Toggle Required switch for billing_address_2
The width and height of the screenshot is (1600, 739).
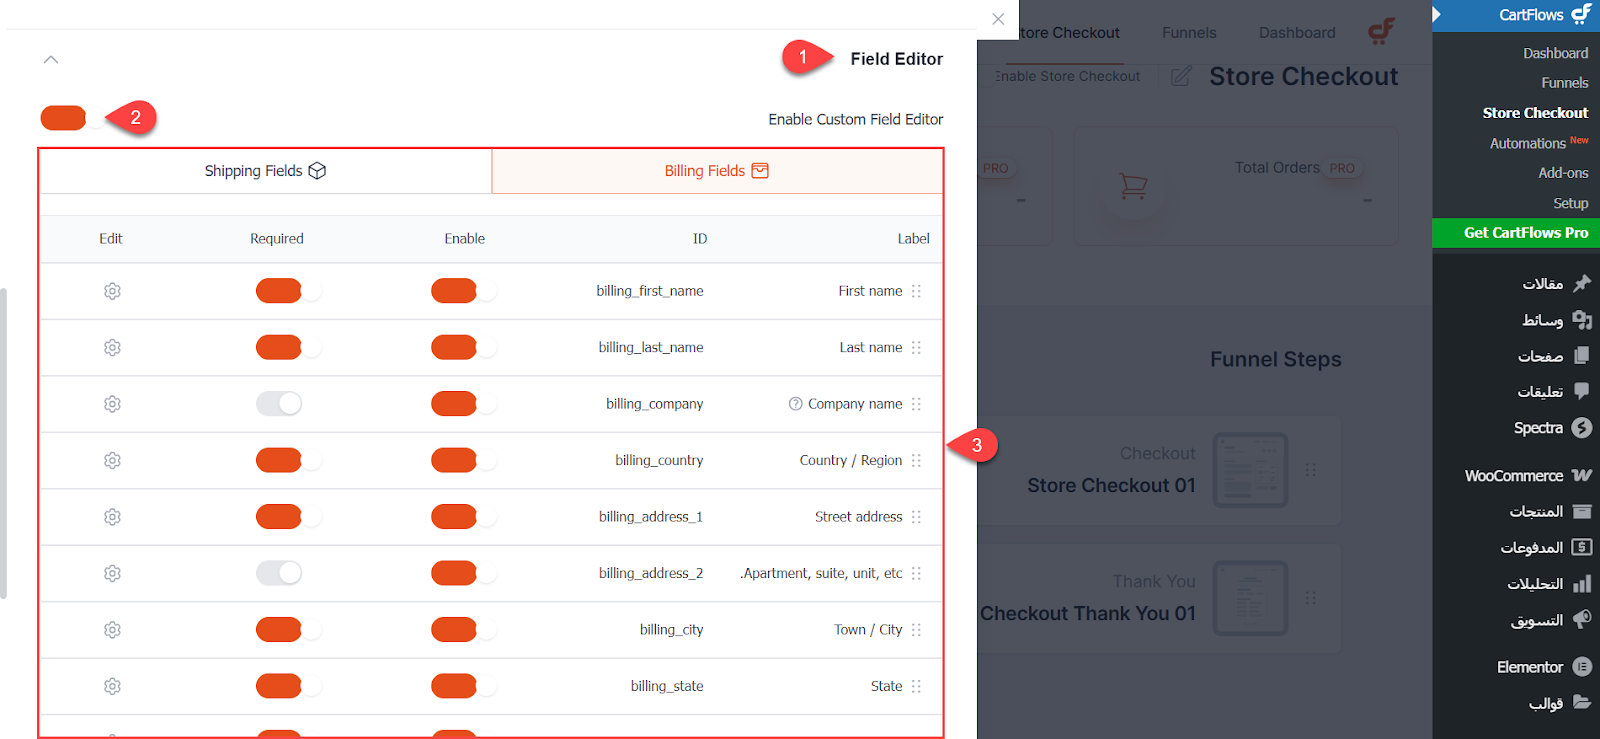279,573
